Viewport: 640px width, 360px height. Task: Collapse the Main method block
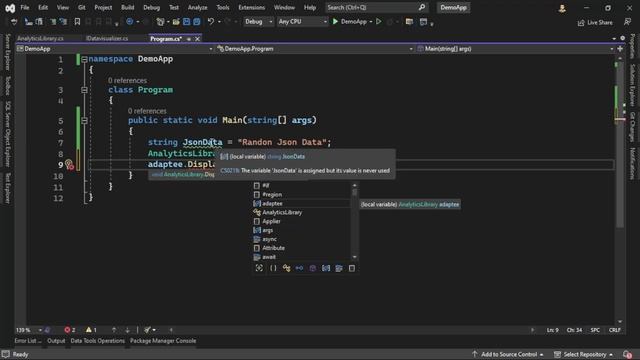pos(84,120)
